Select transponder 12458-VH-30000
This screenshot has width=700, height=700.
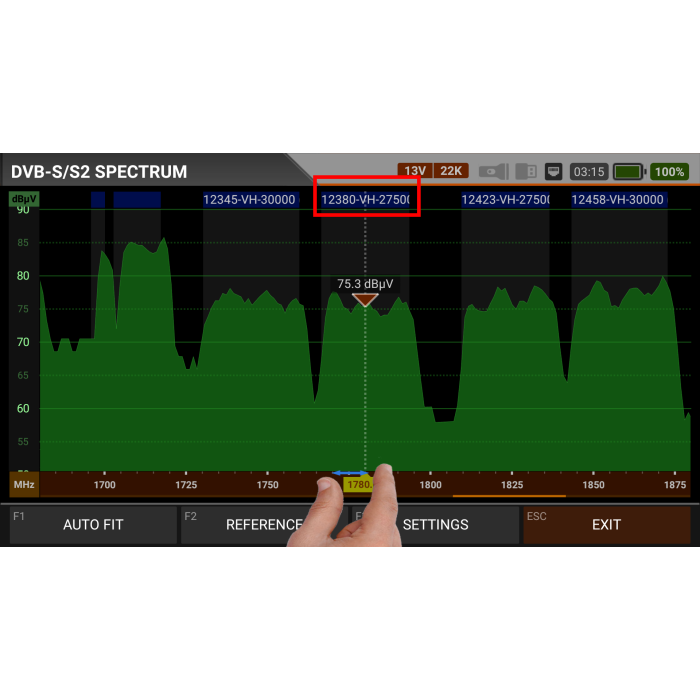point(617,199)
